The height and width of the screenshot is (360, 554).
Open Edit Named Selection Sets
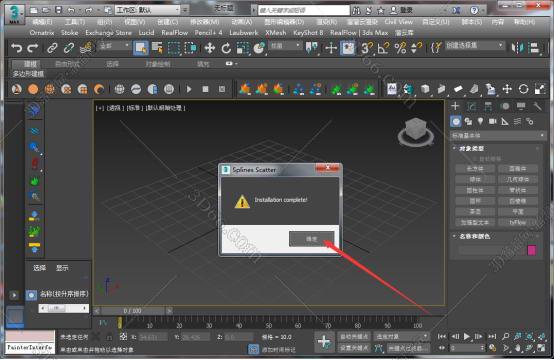pos(436,48)
